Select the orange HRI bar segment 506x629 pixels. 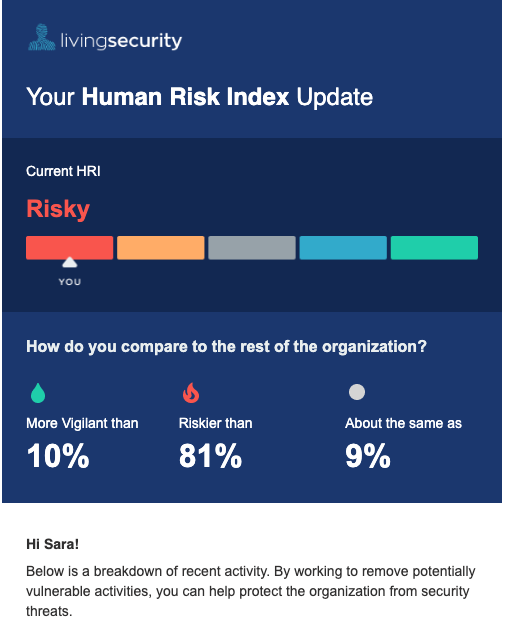point(161,248)
